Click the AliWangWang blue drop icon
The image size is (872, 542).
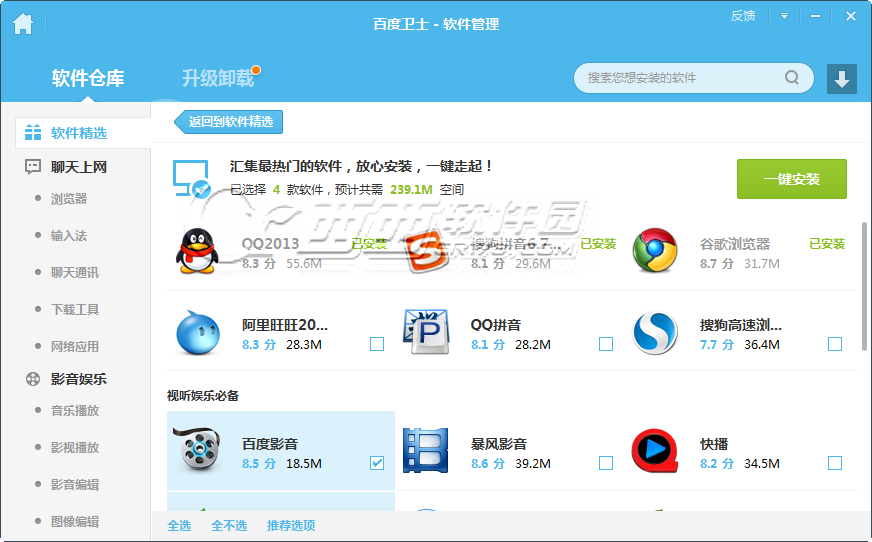coord(197,332)
